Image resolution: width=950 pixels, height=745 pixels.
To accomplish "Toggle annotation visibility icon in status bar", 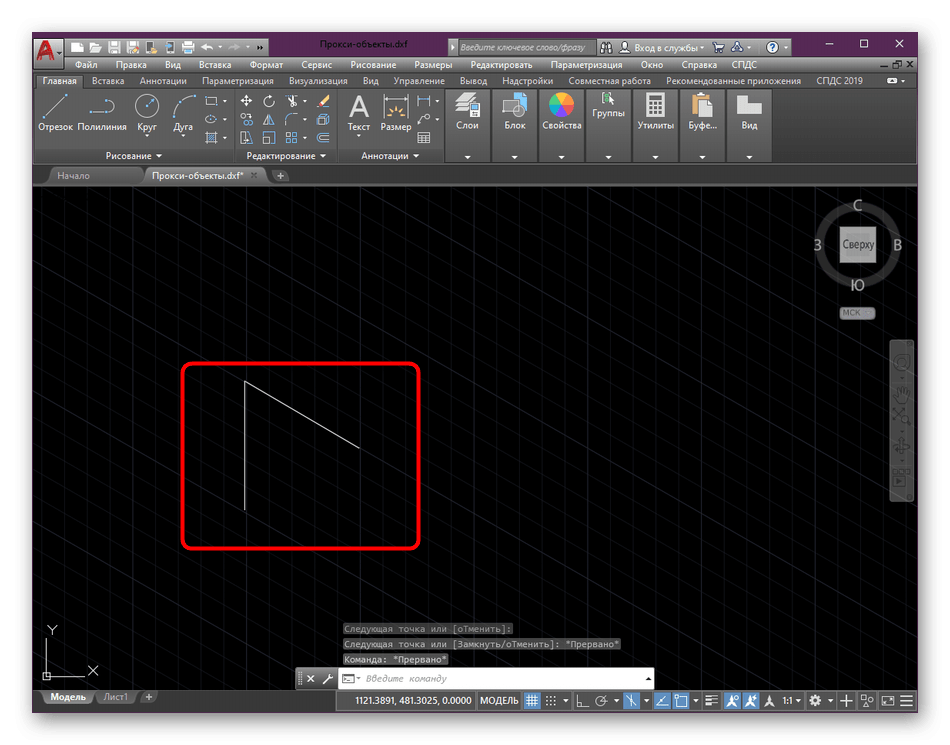I will pyautogui.click(x=732, y=700).
